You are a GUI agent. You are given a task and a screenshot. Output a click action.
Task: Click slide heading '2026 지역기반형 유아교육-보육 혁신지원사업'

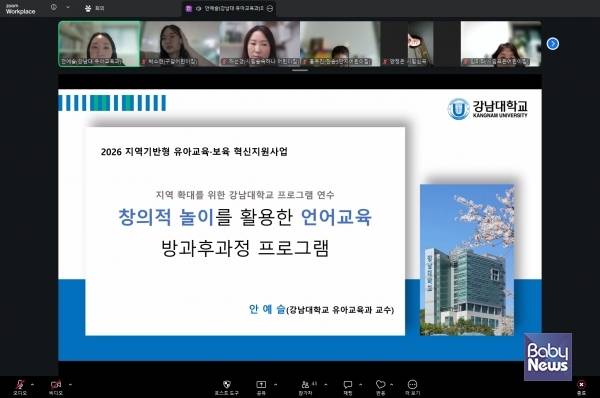click(194, 152)
